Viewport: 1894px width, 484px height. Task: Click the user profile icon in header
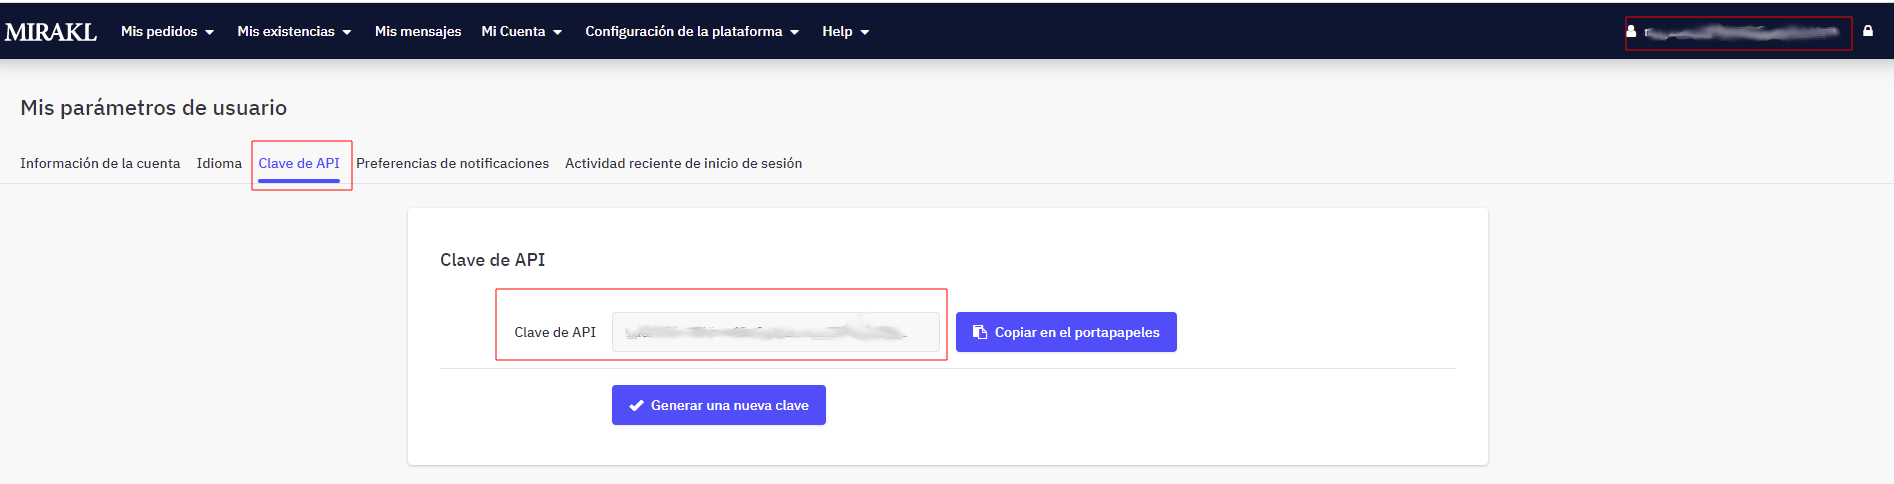(x=1631, y=32)
